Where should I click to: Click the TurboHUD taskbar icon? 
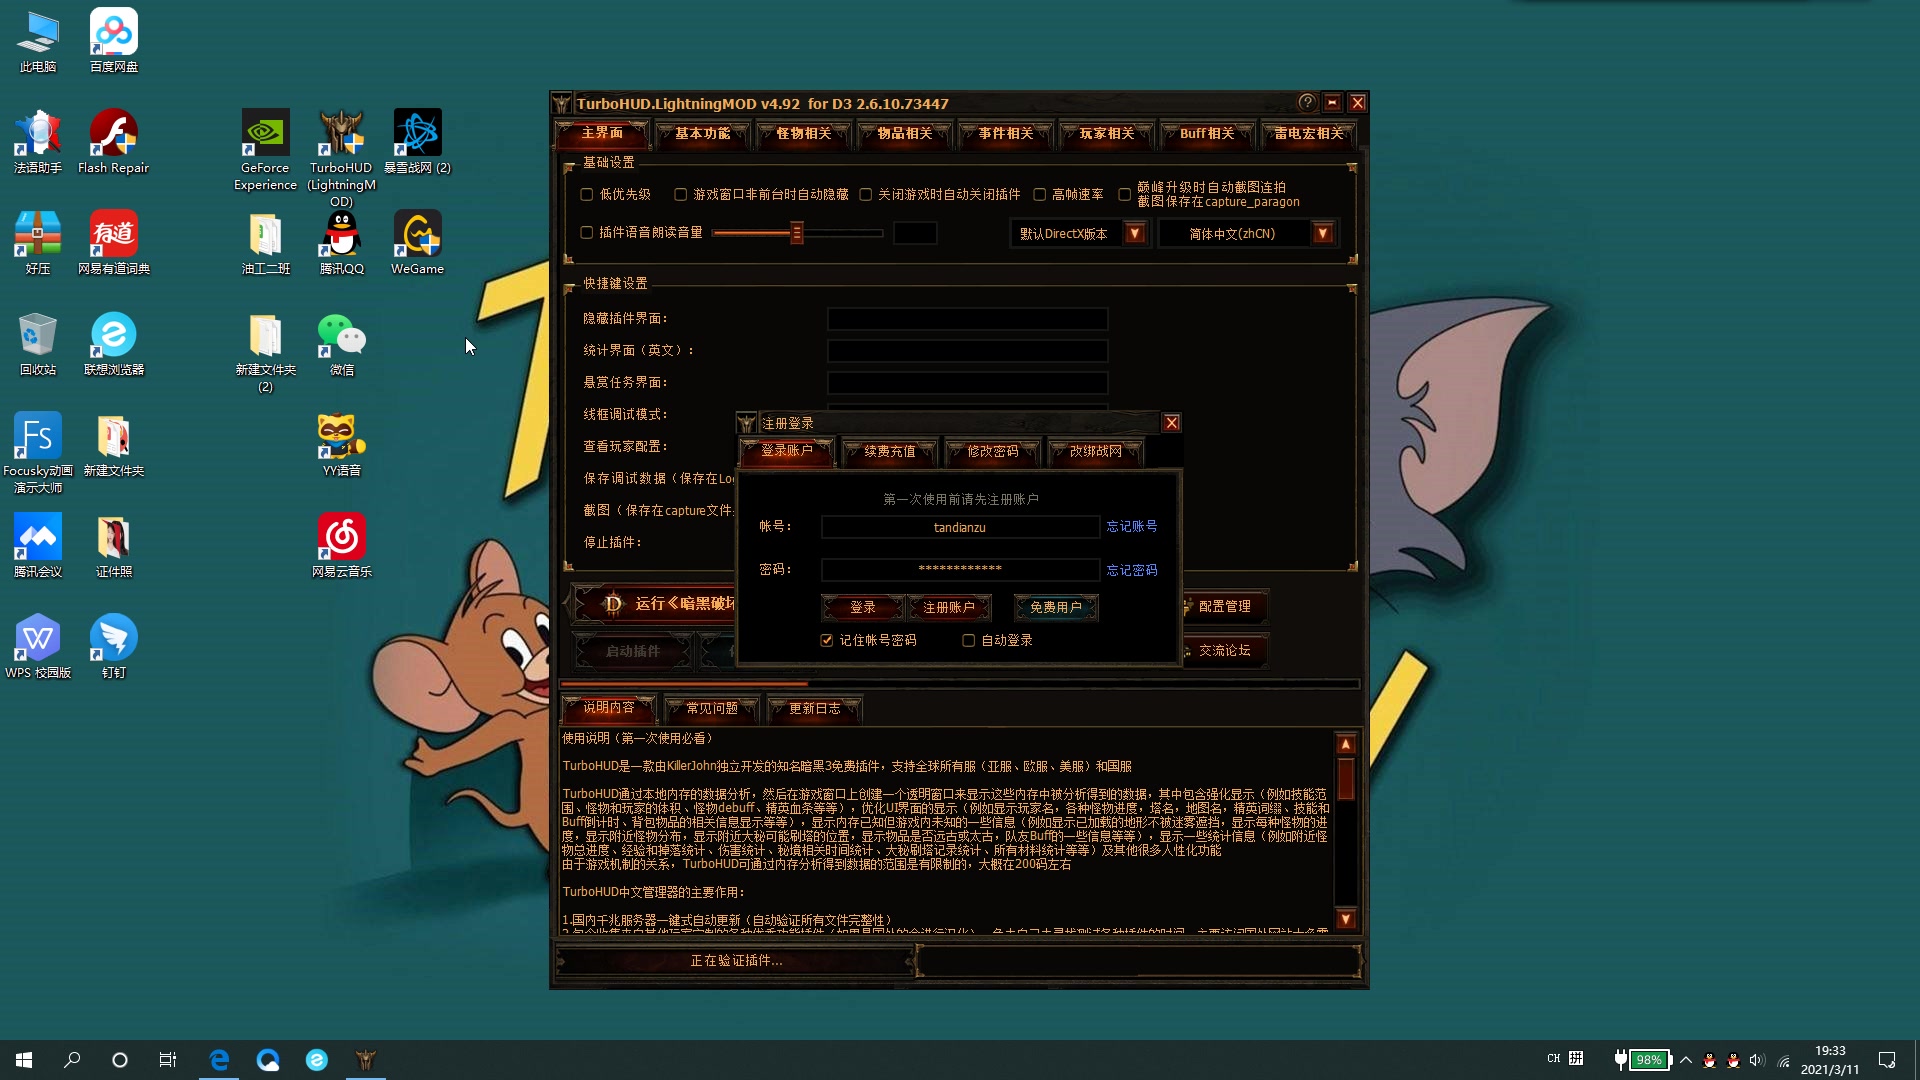(366, 1060)
